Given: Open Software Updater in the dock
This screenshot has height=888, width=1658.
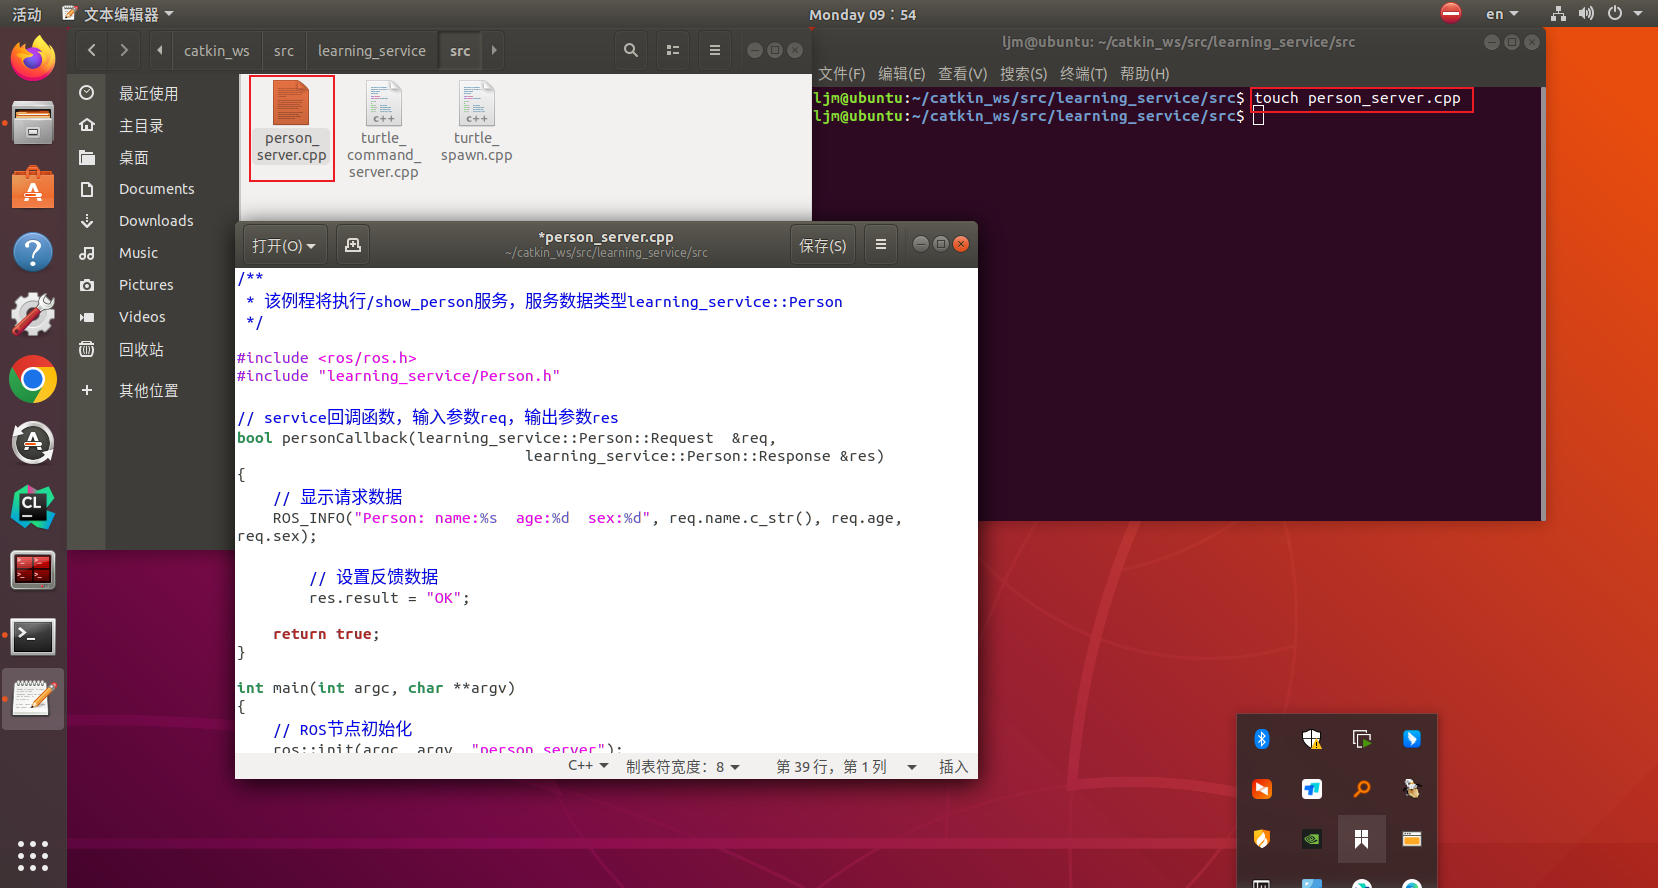Looking at the screenshot, I should pos(33,443).
